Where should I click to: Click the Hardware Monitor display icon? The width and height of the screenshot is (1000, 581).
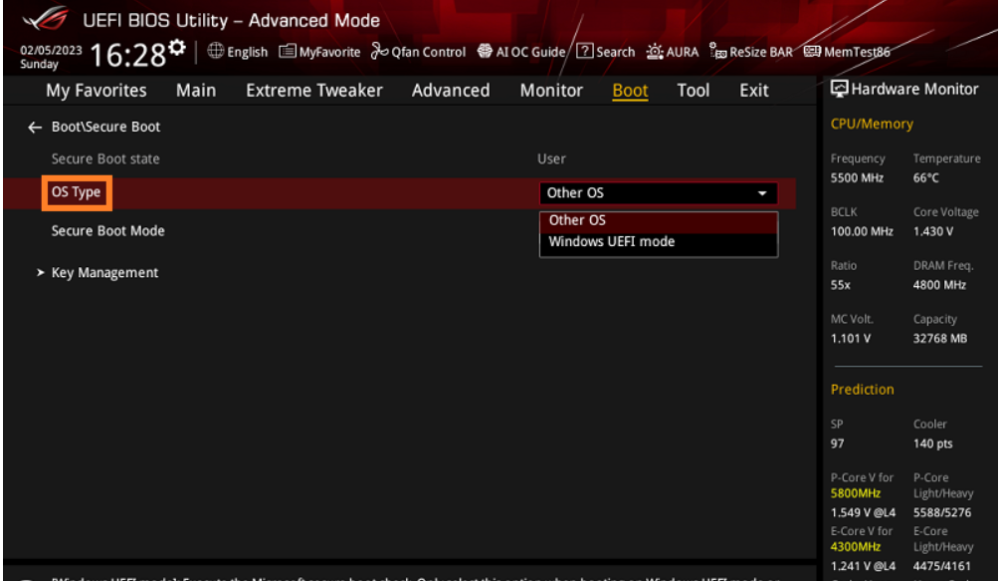coord(839,89)
